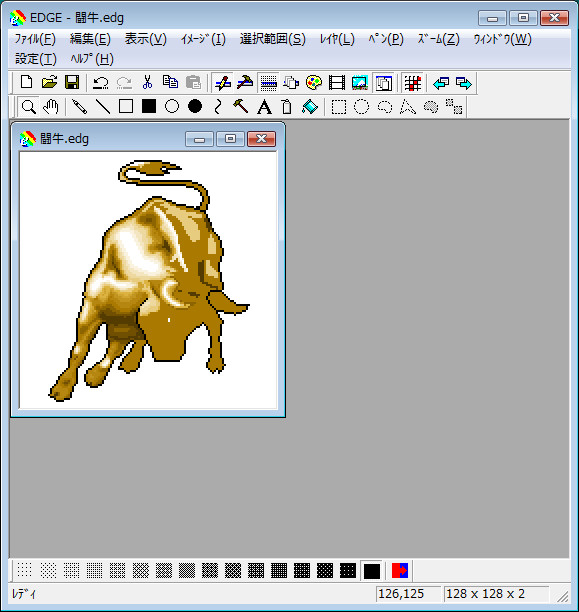Screen dimensions: 579x612
Task: Select the hand pan tool
Action: (x=51, y=107)
